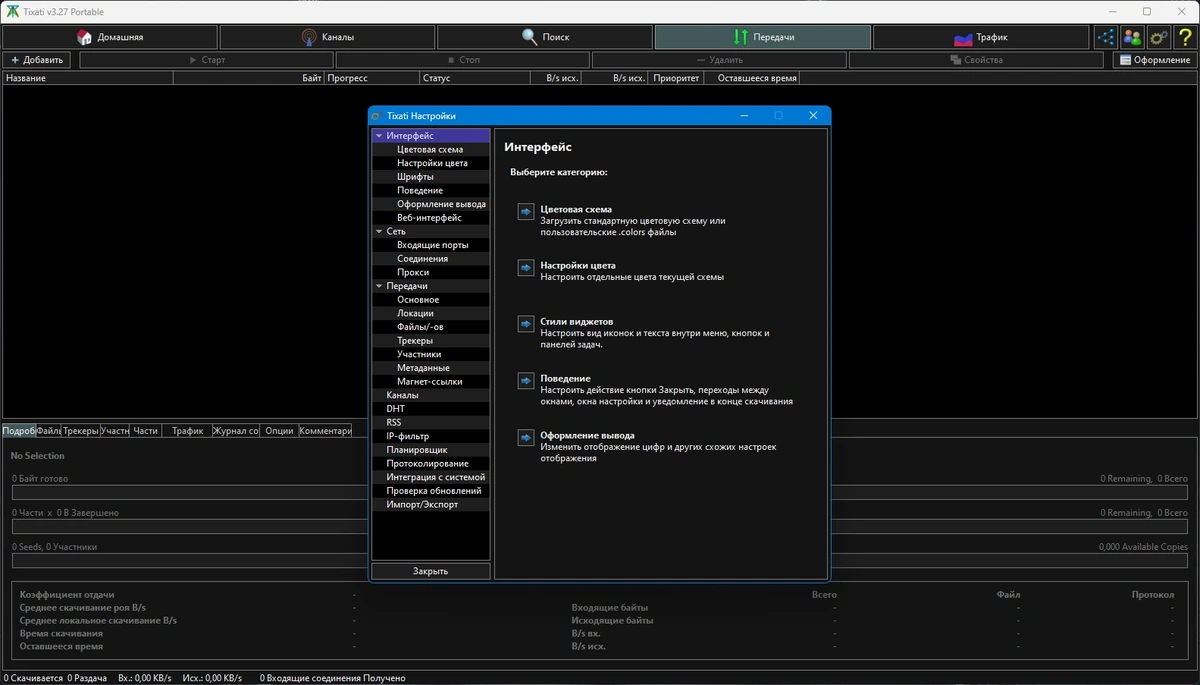The height and width of the screenshot is (685, 1200).
Task: Open the Стили виджетов category link
Action: (577, 321)
